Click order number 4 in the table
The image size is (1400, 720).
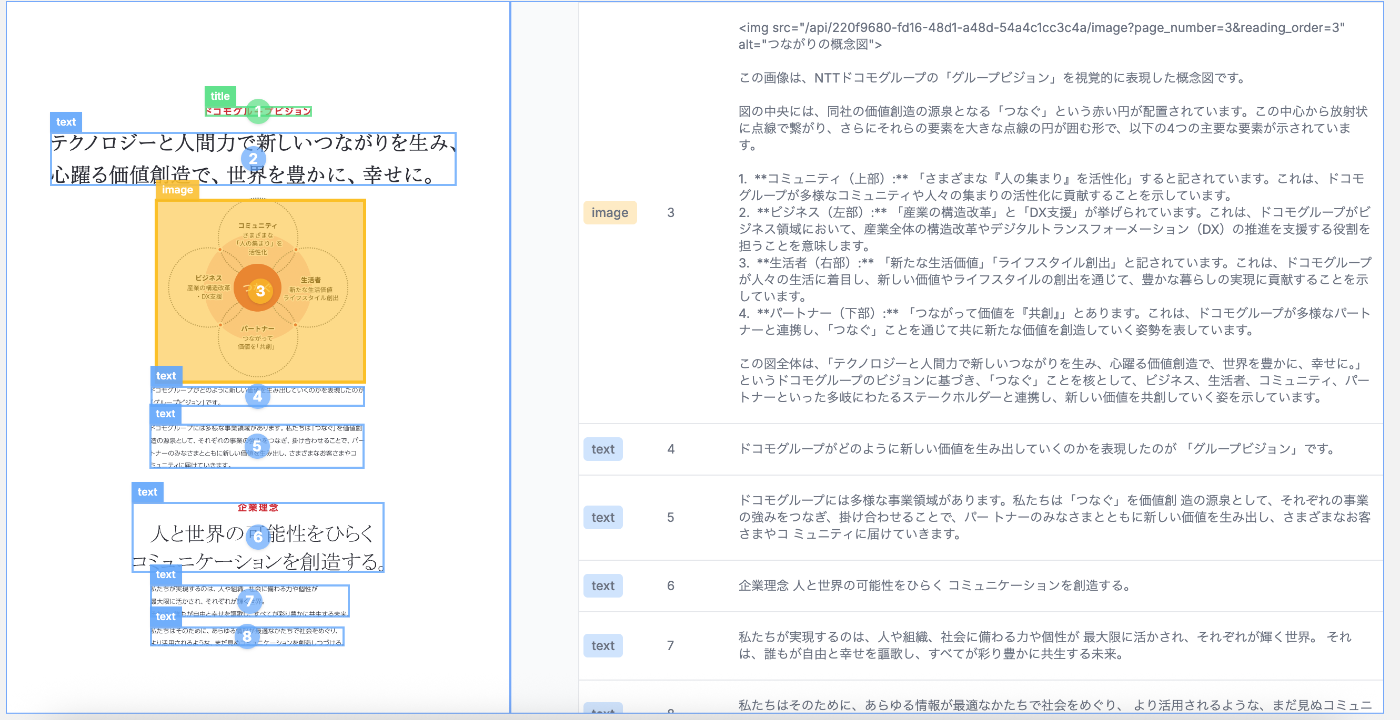pyautogui.click(x=671, y=449)
